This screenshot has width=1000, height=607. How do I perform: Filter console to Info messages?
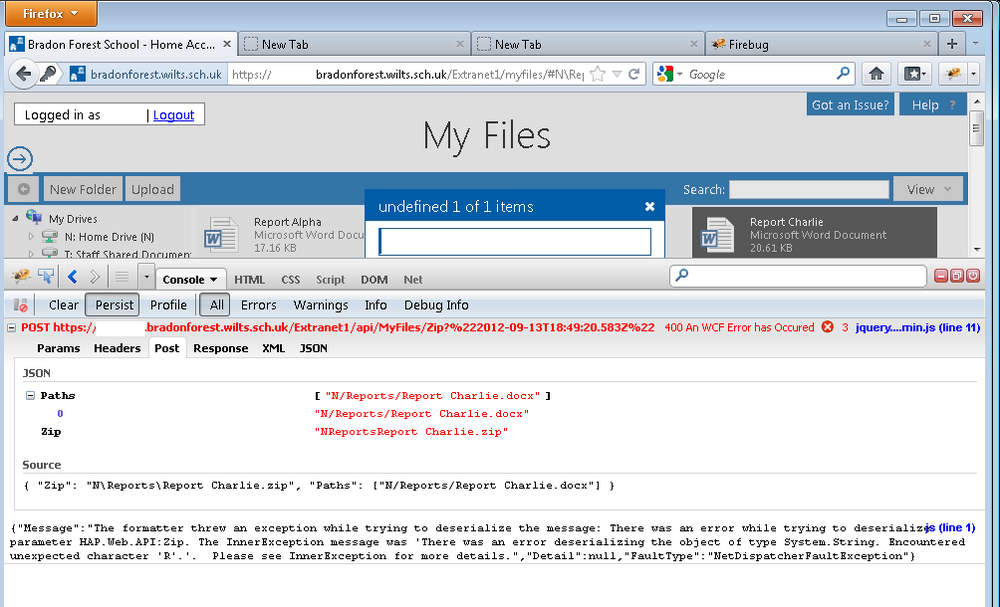point(376,305)
